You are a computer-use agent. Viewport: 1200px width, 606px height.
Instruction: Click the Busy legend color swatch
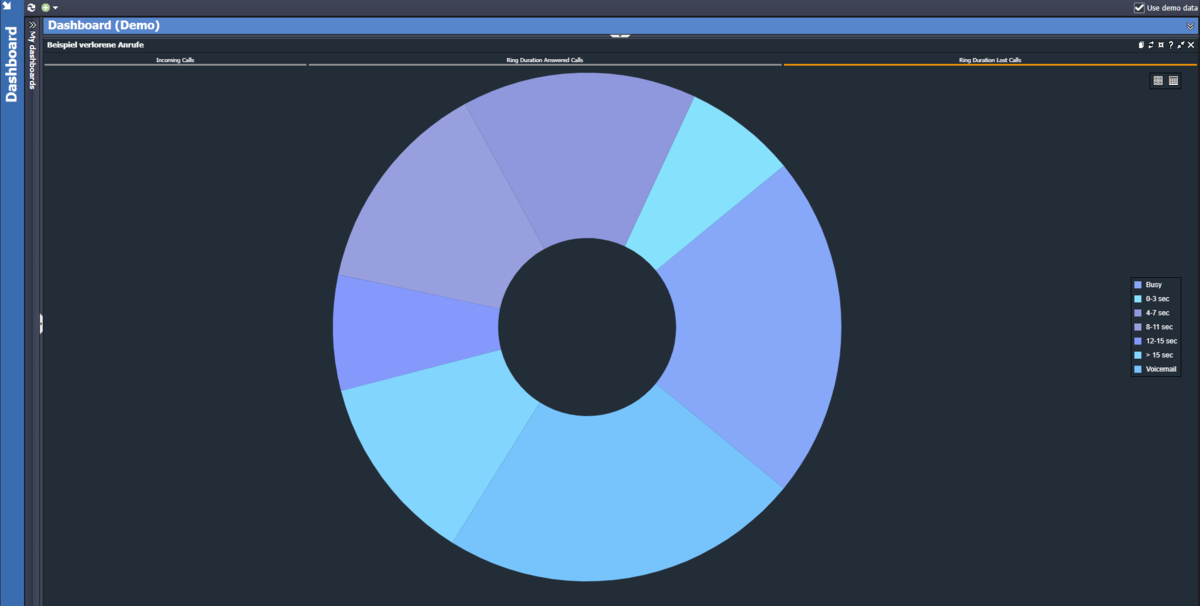1138,285
